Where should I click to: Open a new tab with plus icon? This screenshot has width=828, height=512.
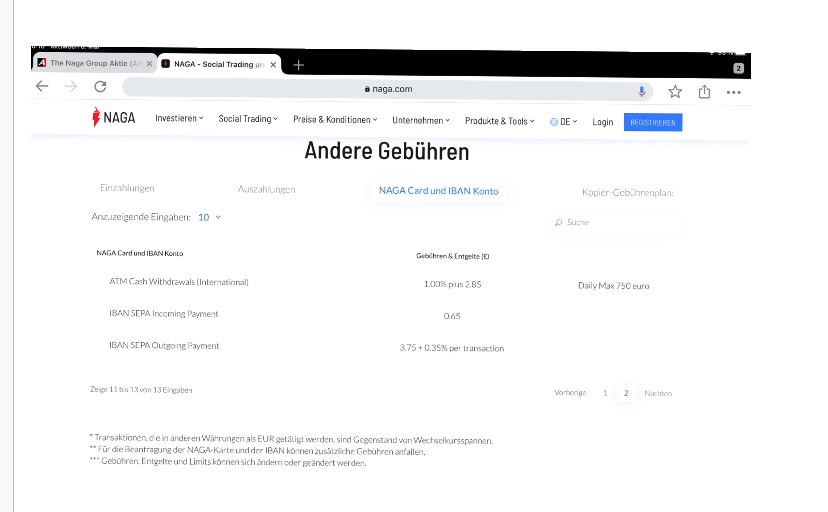pos(298,65)
